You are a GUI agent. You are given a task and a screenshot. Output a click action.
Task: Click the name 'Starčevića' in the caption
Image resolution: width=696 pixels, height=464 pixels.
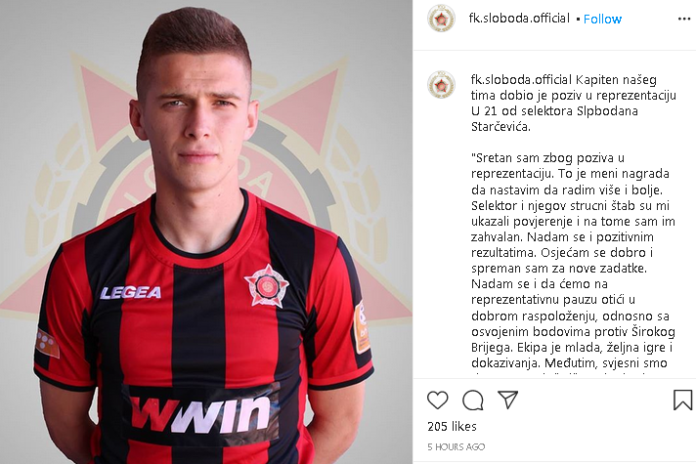pyautogui.click(x=501, y=127)
